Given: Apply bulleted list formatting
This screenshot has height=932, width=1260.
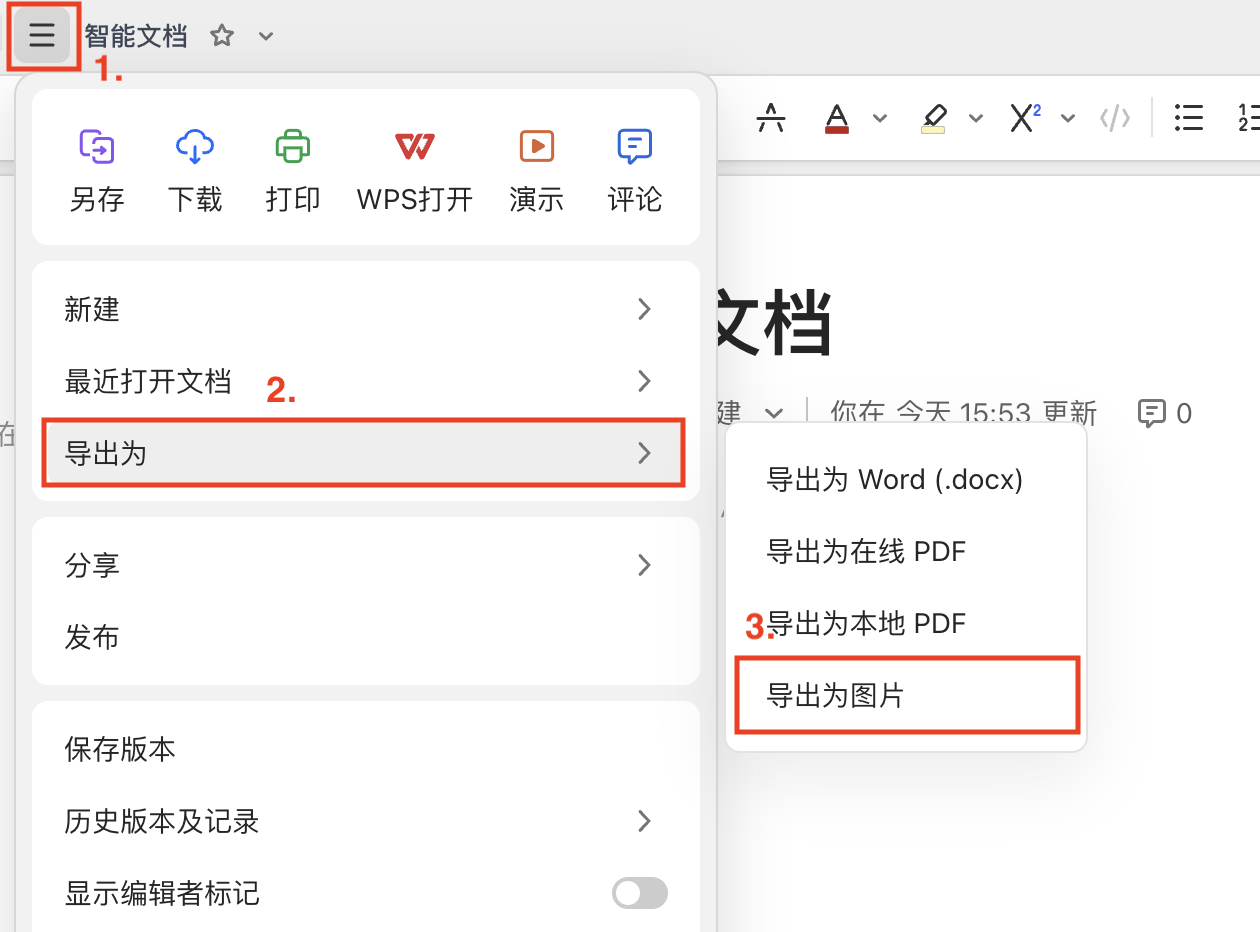Looking at the screenshot, I should click(1188, 118).
